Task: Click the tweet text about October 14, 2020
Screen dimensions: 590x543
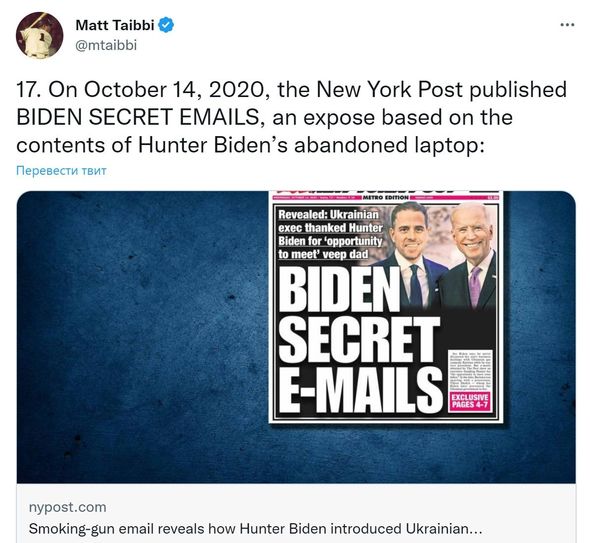Action: point(292,117)
